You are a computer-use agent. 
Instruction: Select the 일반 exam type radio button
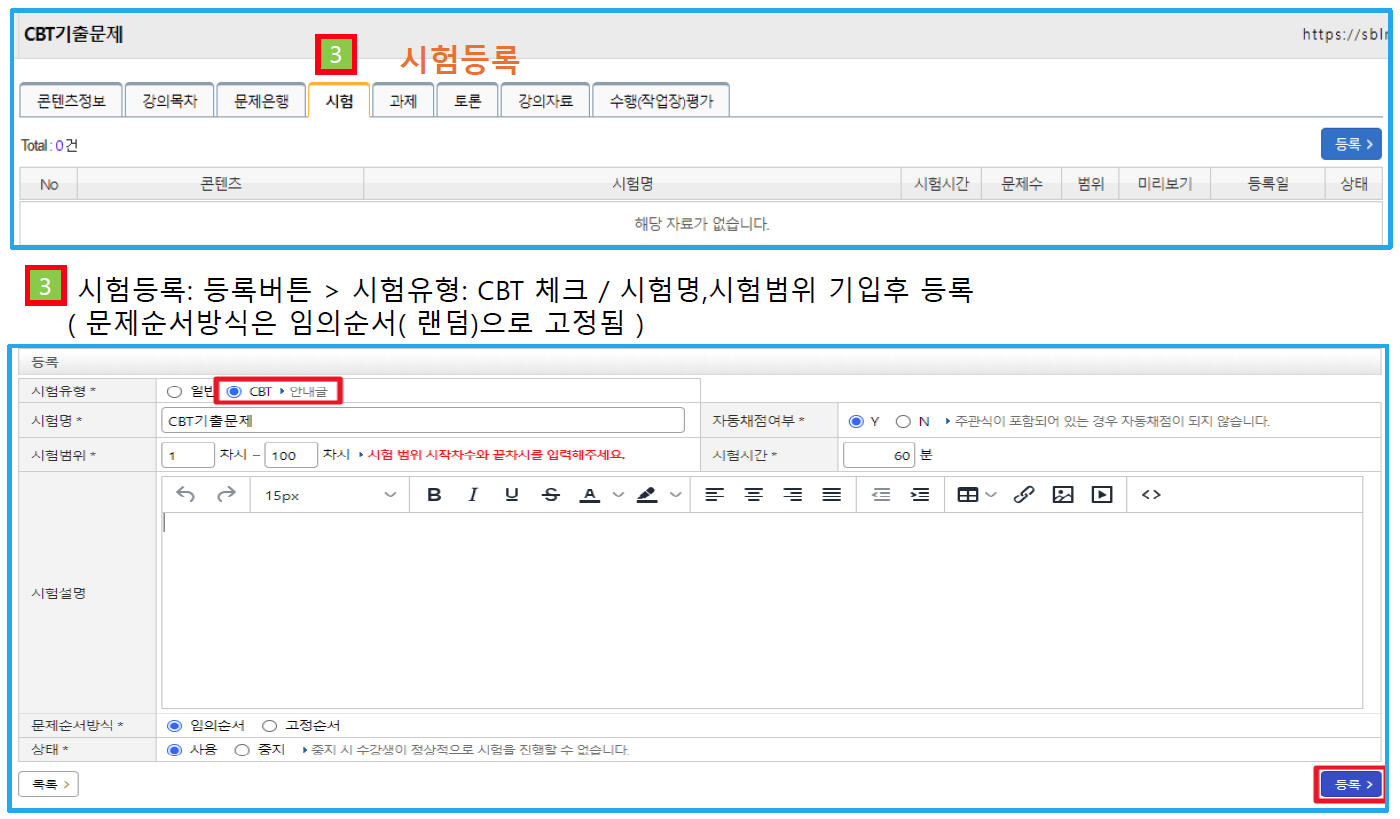[175, 392]
